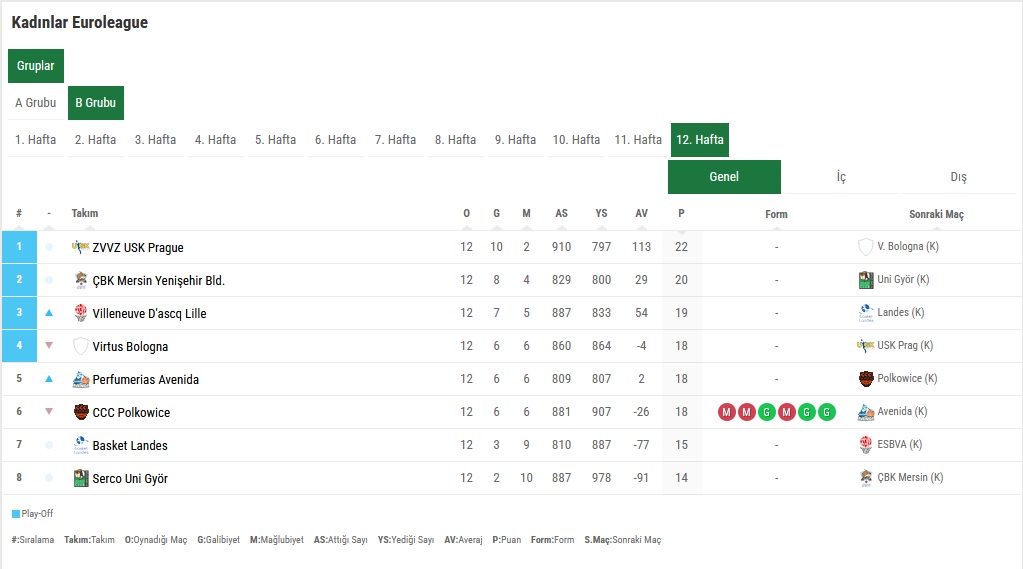The image size is (1023, 569).
Task: Select 11. Hafta week tab
Action: click(x=638, y=140)
